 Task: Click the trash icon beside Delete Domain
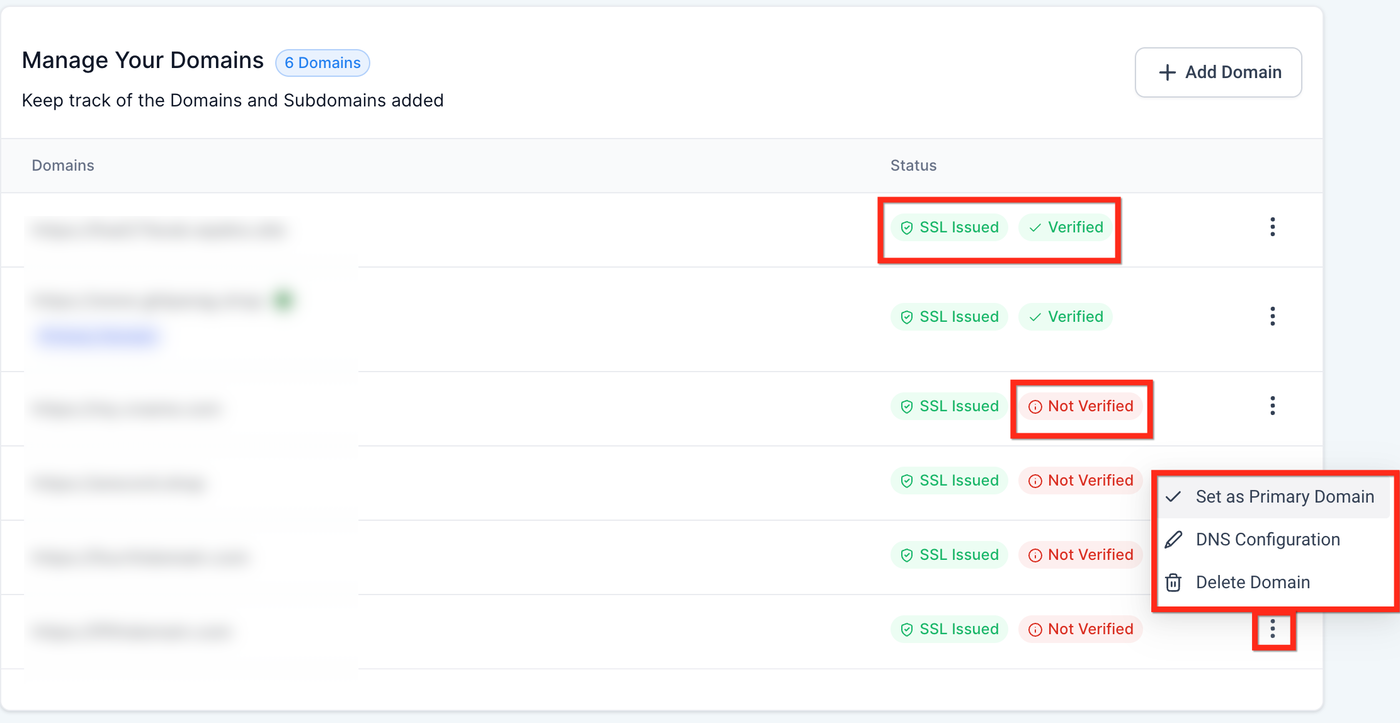tap(1174, 582)
